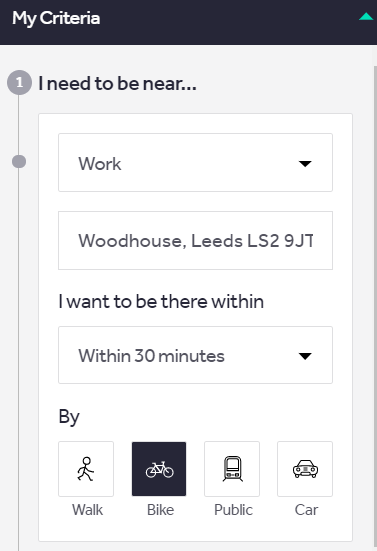This screenshot has height=551, width=377.
Task: Collapse My Criteria with the green arrow
Action: click(366, 17)
